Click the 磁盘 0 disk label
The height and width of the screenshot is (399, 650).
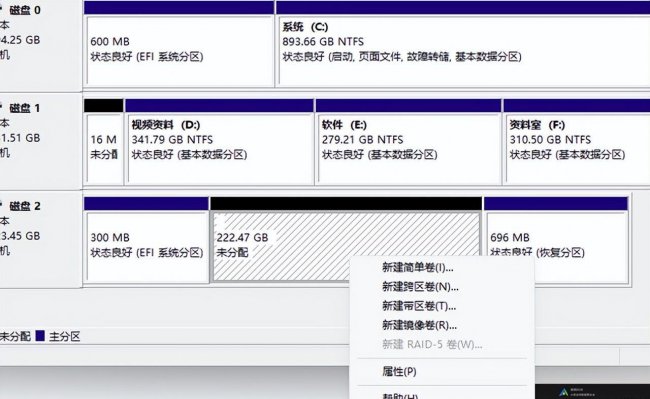pos(25,10)
